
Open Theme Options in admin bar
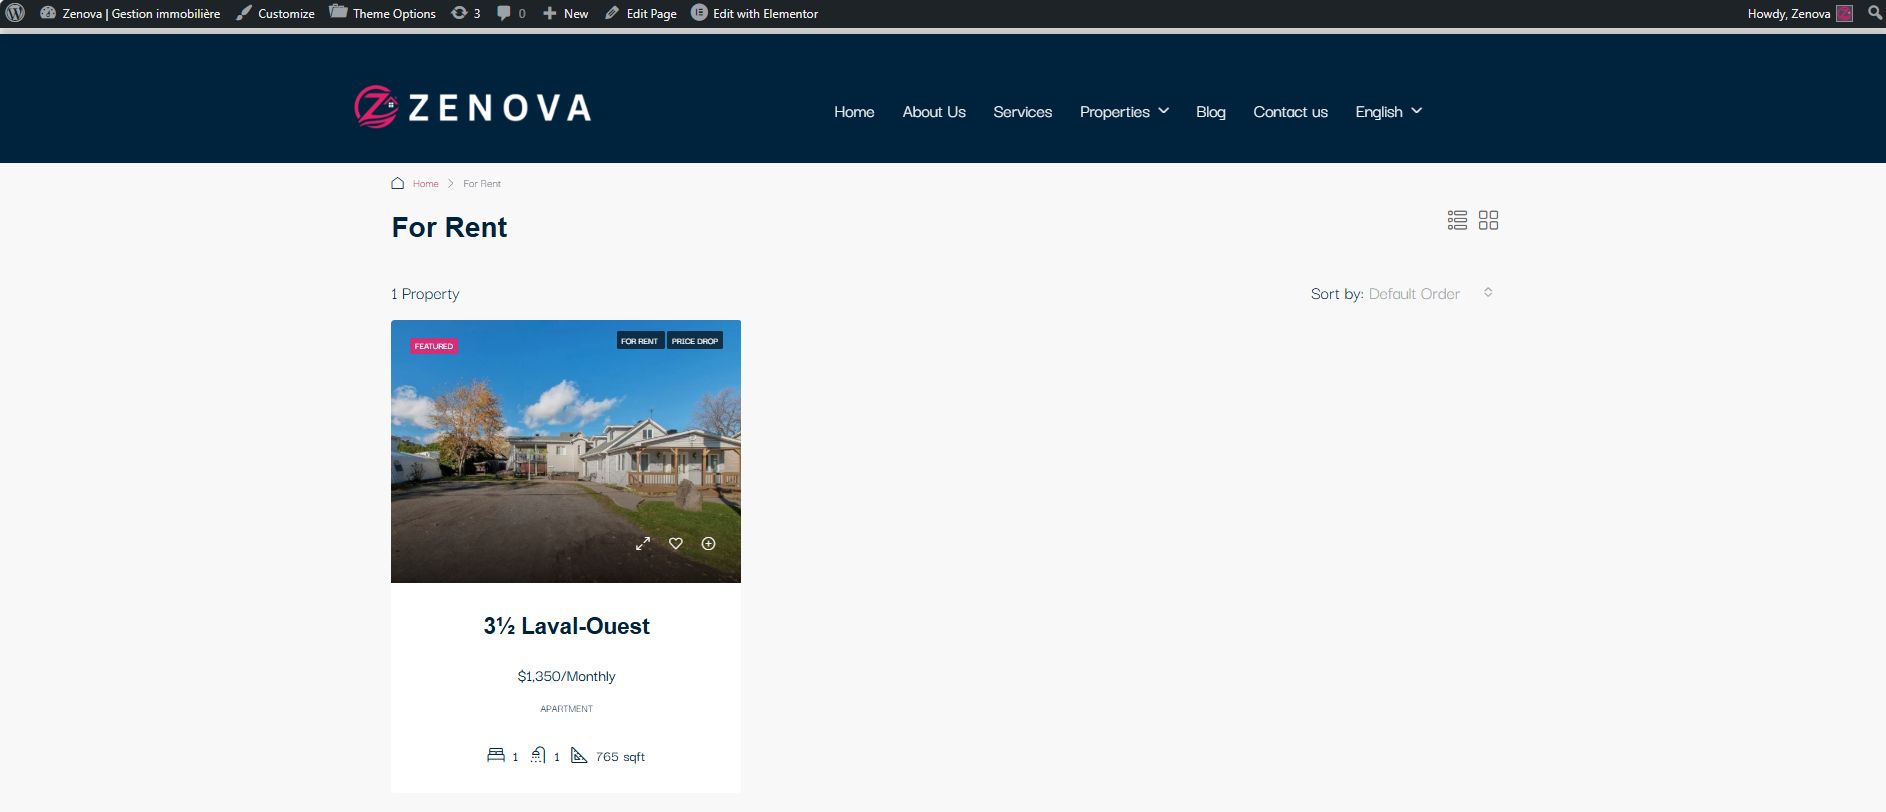382,13
